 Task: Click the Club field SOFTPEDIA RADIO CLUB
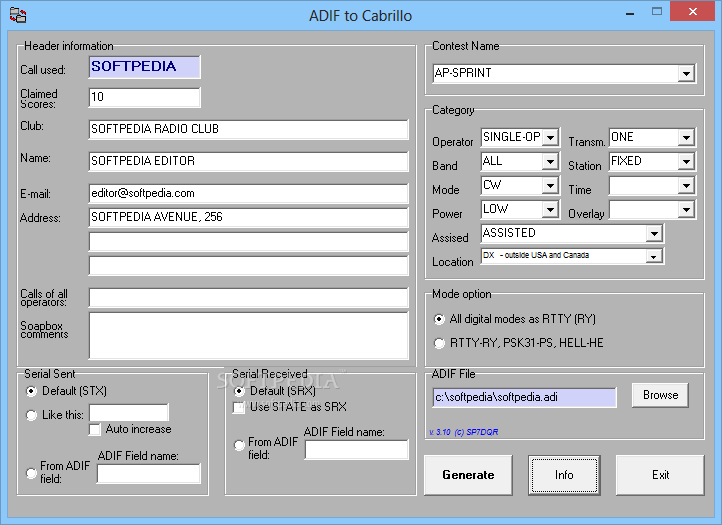(x=249, y=129)
